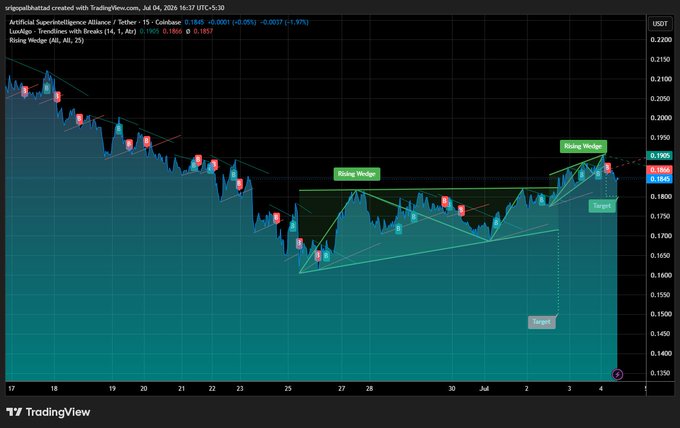Click the +0.0001 (+0.05%) change value

coord(232,22)
